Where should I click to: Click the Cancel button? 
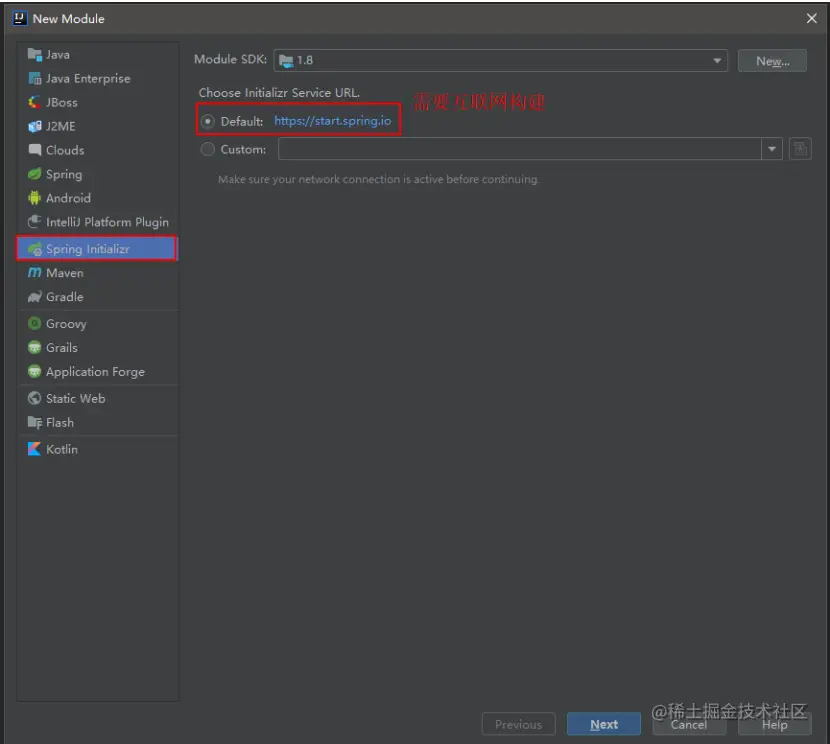pyautogui.click(x=689, y=724)
